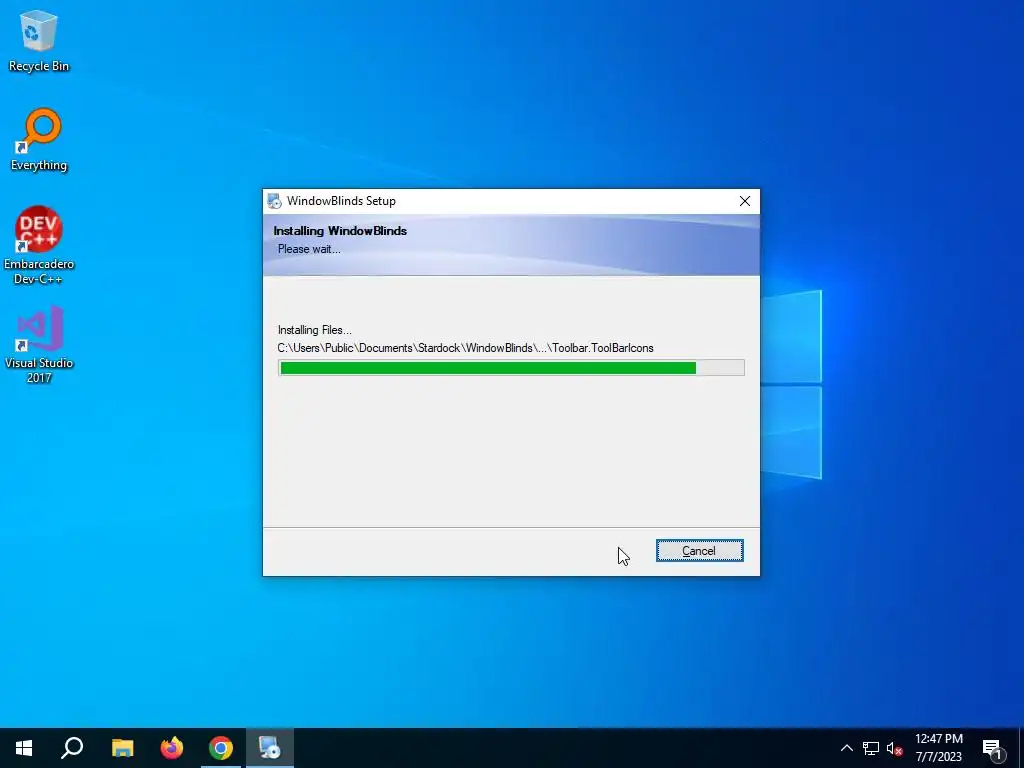Open the Windows Start menu
Screen dimensions: 1024x768
click(x=24, y=748)
